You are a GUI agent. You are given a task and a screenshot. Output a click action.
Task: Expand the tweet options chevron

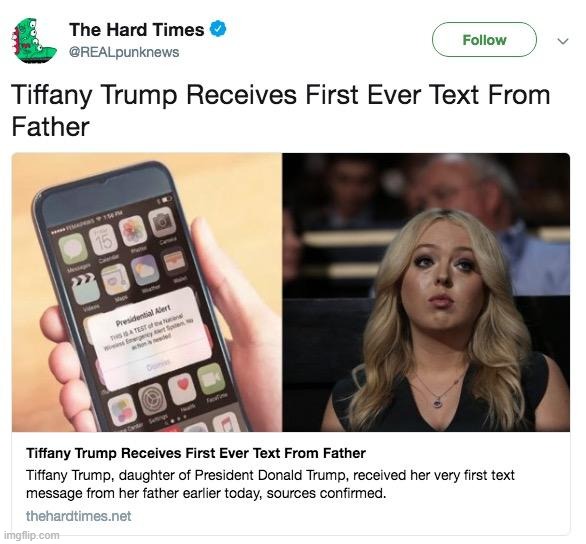[x=562, y=41]
